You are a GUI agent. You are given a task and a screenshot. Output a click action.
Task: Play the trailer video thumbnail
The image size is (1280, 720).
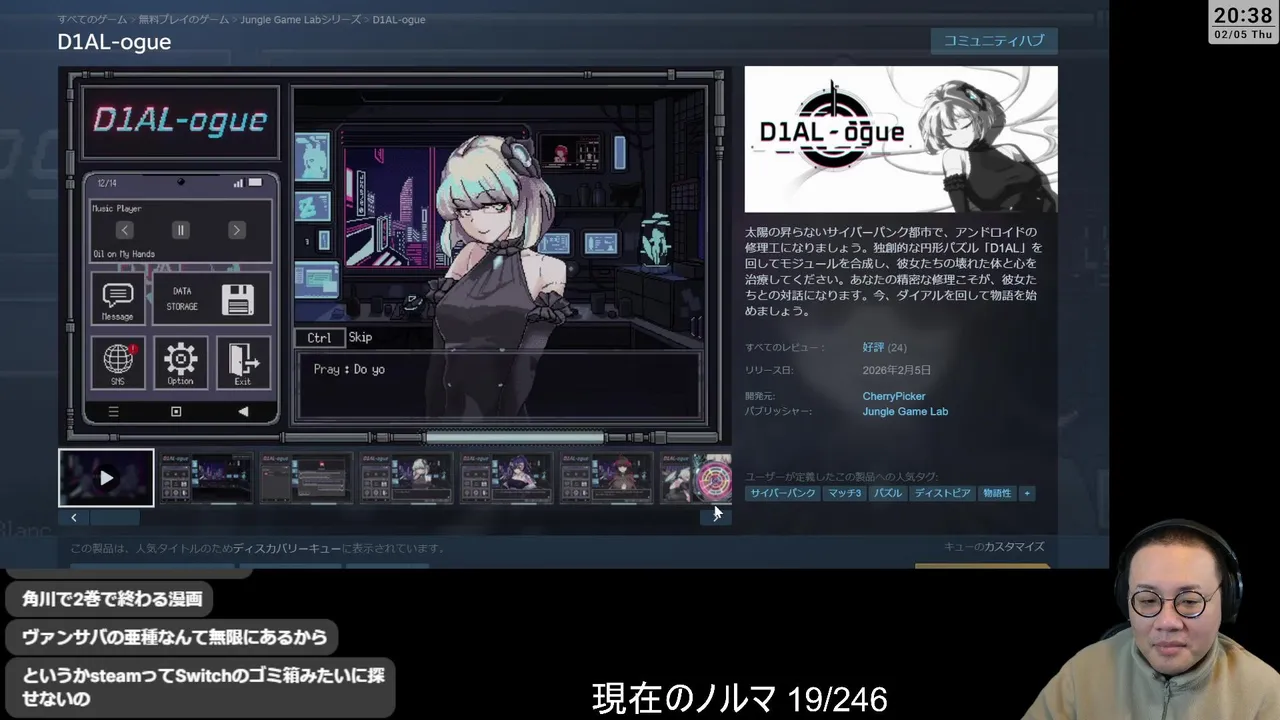106,478
